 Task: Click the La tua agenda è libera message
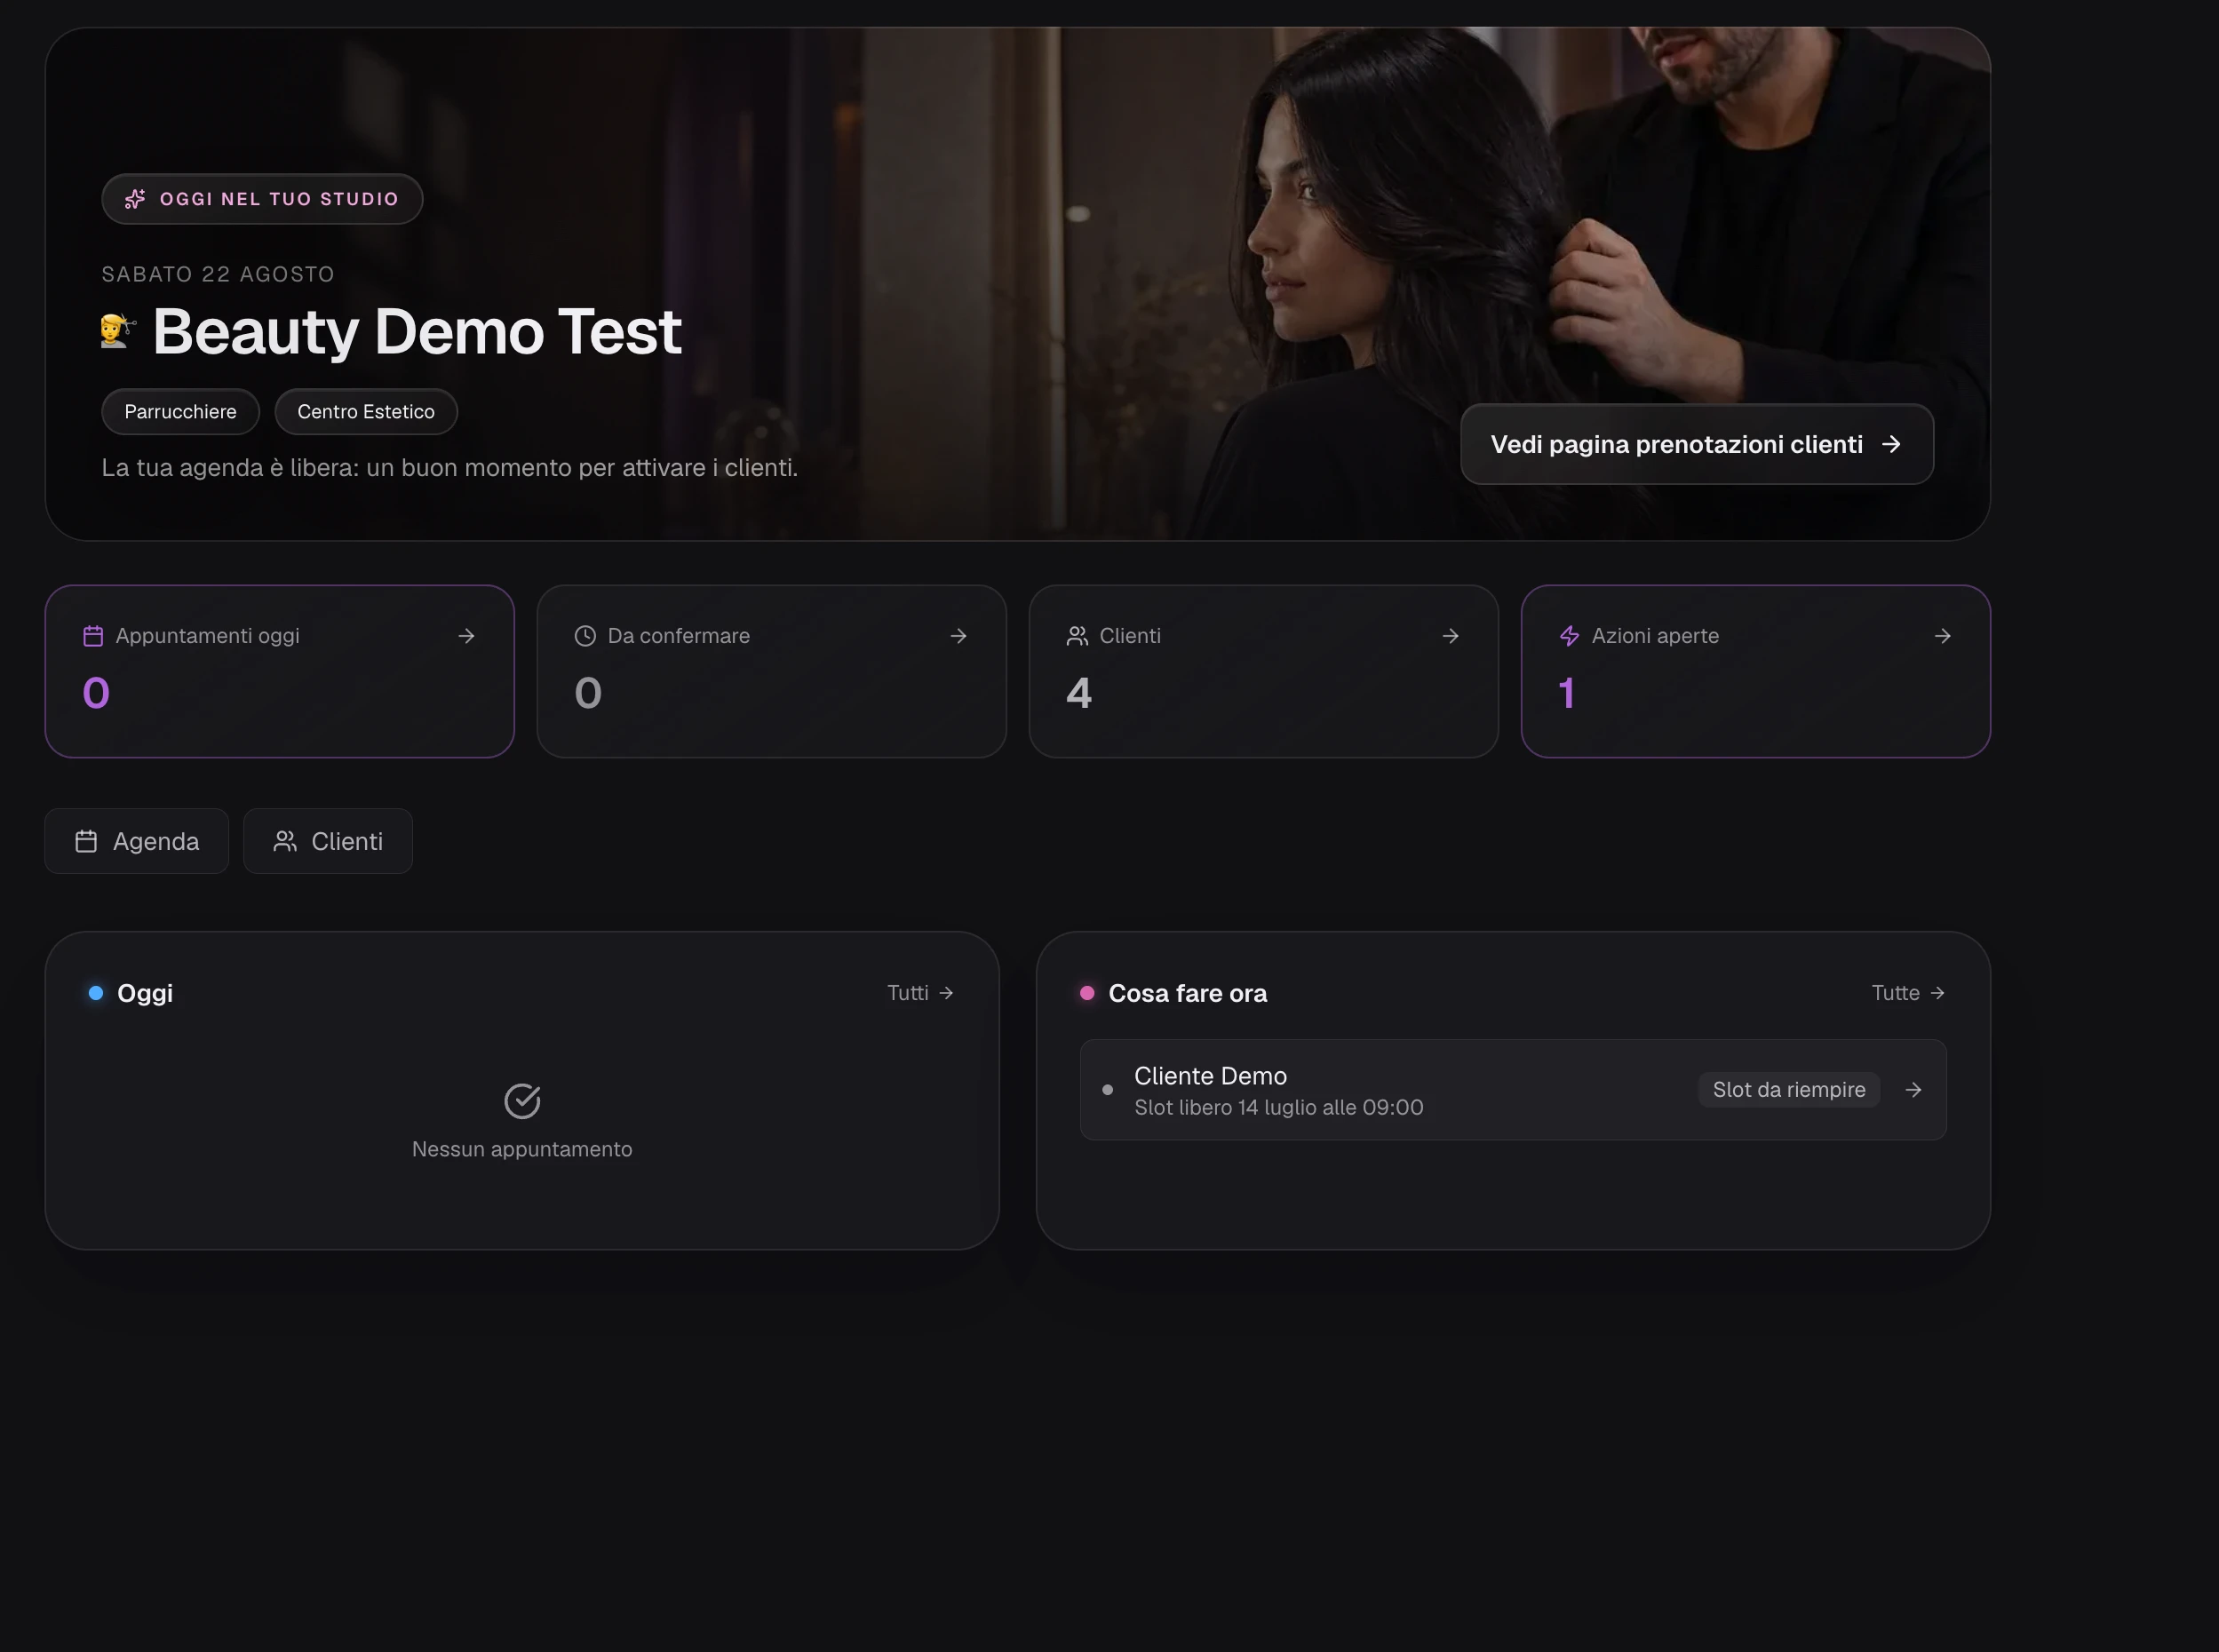[450, 468]
